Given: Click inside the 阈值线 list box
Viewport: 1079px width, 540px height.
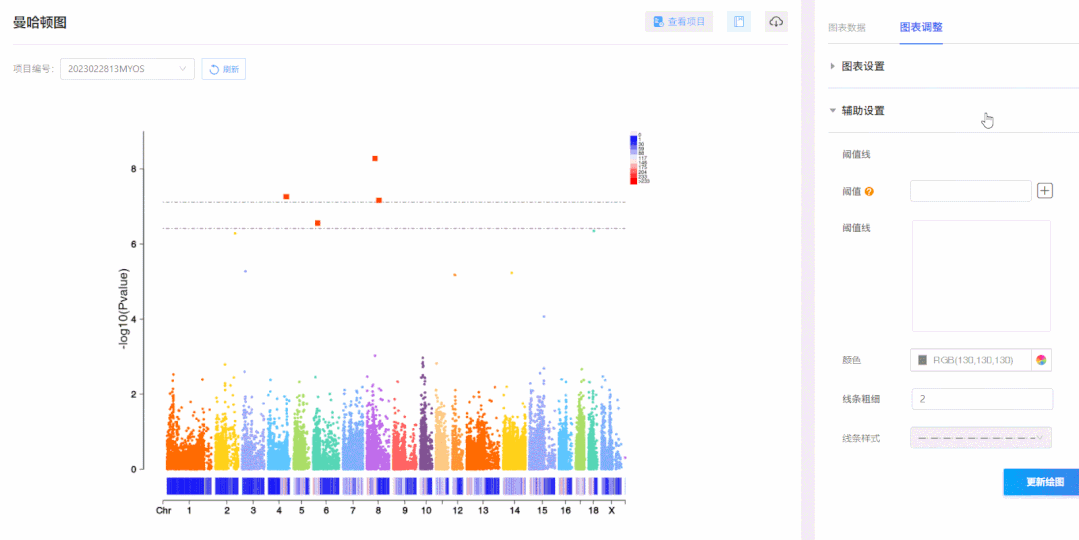Looking at the screenshot, I should (981, 276).
